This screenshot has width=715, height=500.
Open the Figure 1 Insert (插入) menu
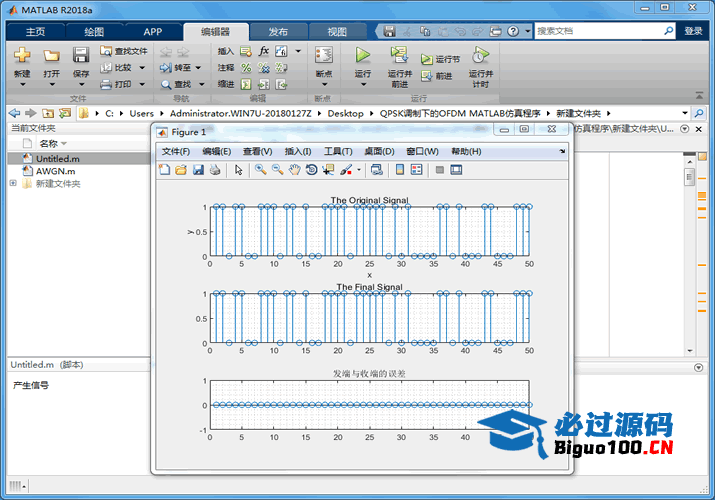298,151
